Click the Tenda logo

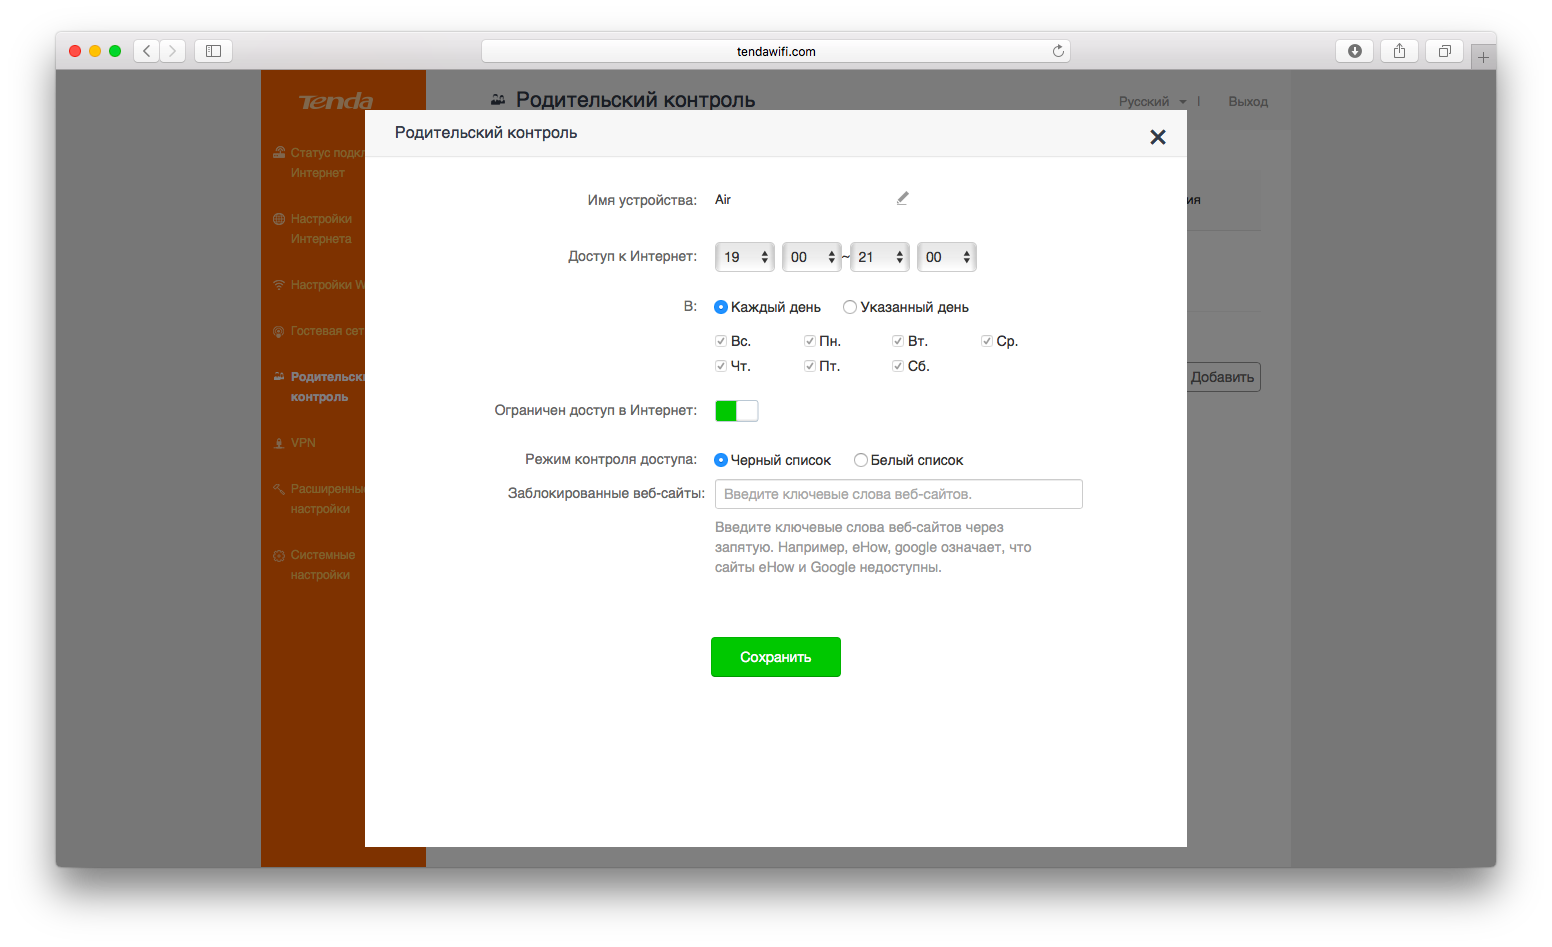pos(336,101)
